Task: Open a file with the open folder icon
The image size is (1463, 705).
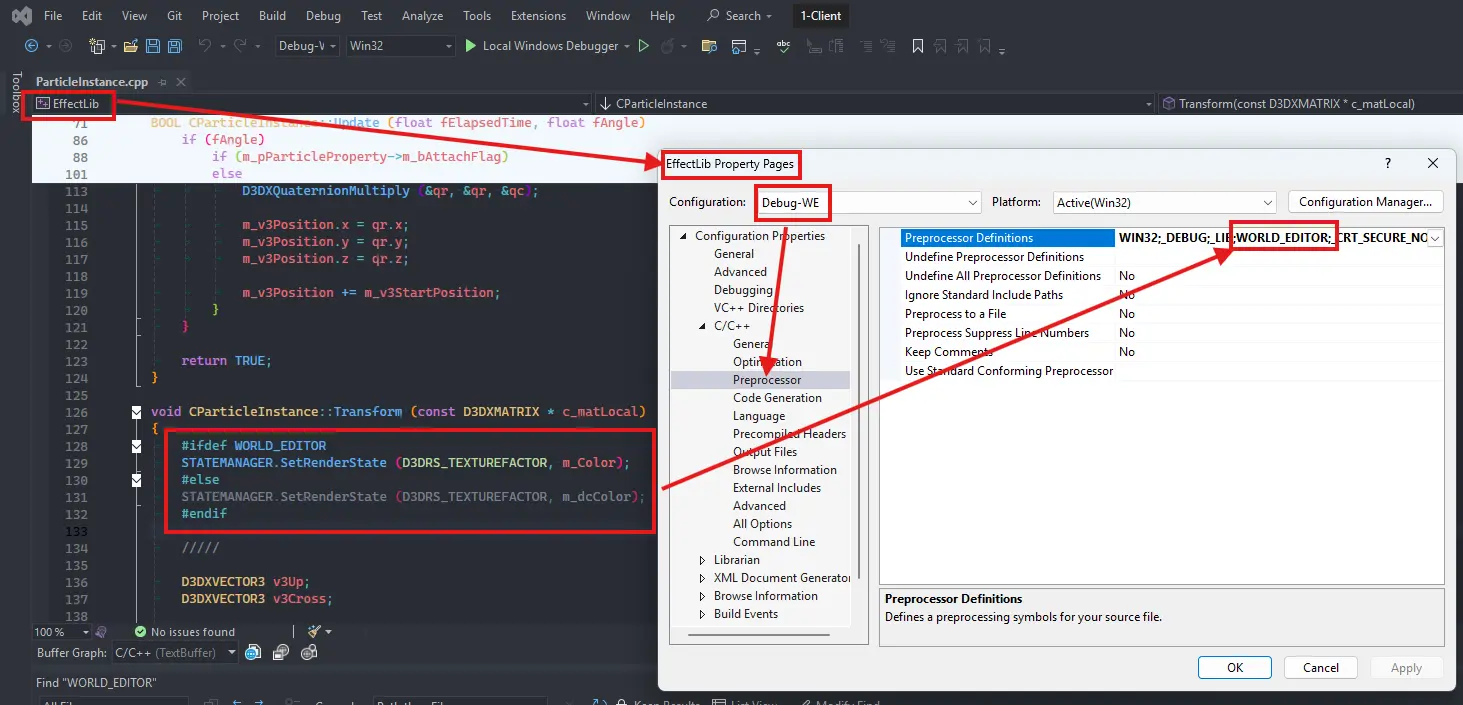Action: click(131, 46)
